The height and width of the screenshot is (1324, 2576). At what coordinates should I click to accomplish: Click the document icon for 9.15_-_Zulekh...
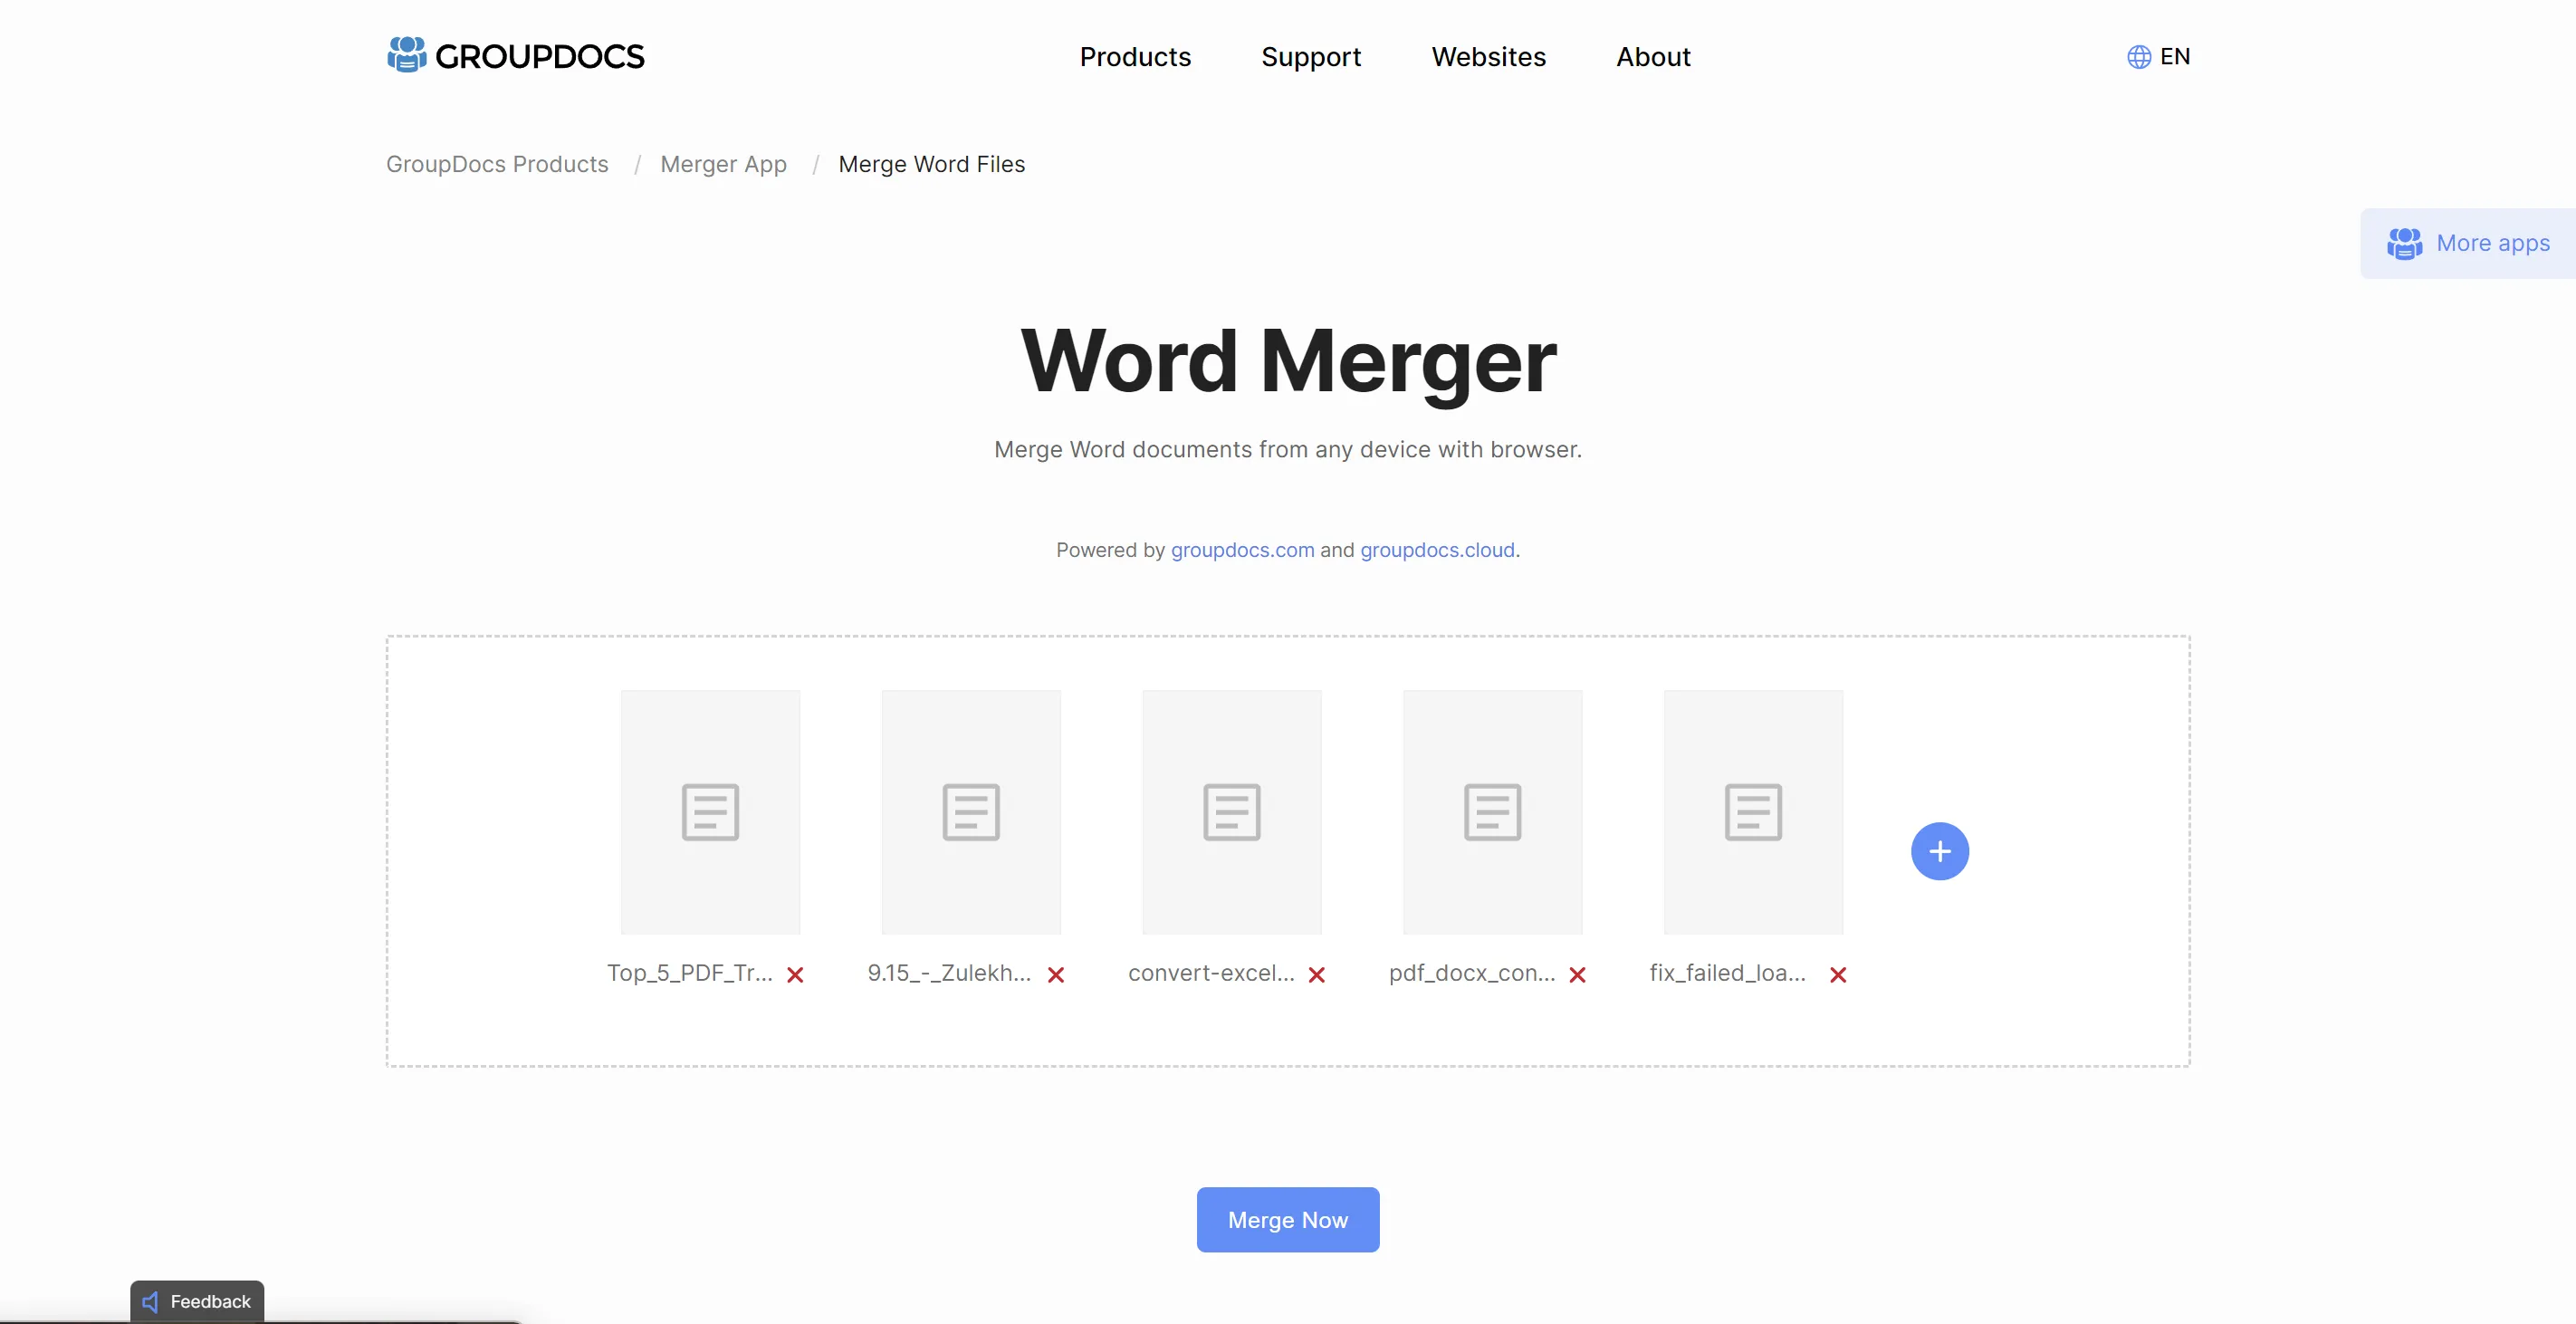click(x=971, y=811)
